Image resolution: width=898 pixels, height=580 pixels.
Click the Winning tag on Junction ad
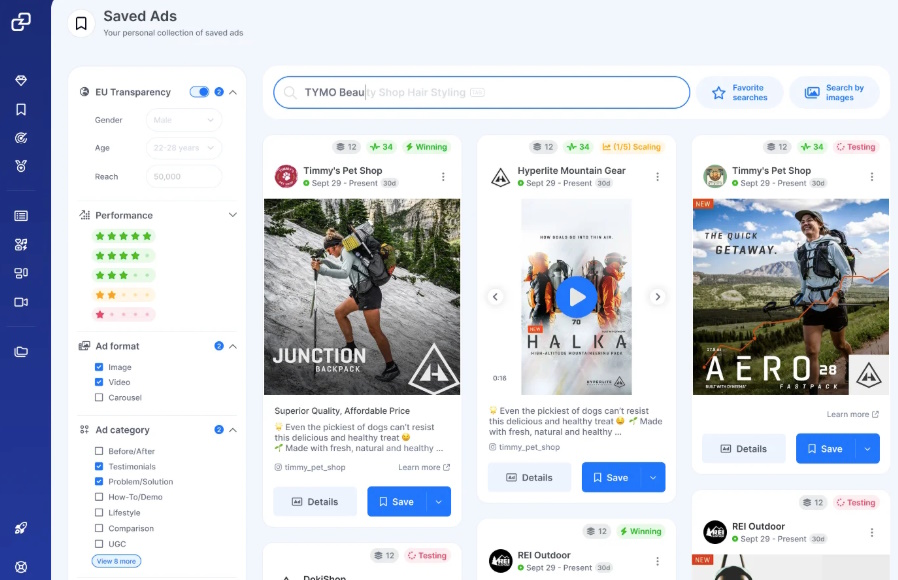coord(427,147)
